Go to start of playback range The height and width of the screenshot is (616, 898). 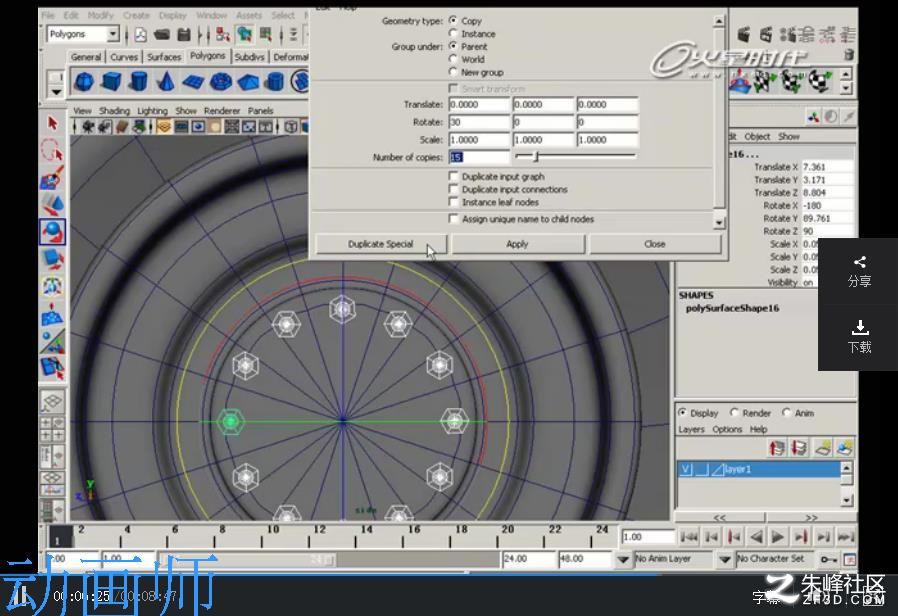pos(688,537)
